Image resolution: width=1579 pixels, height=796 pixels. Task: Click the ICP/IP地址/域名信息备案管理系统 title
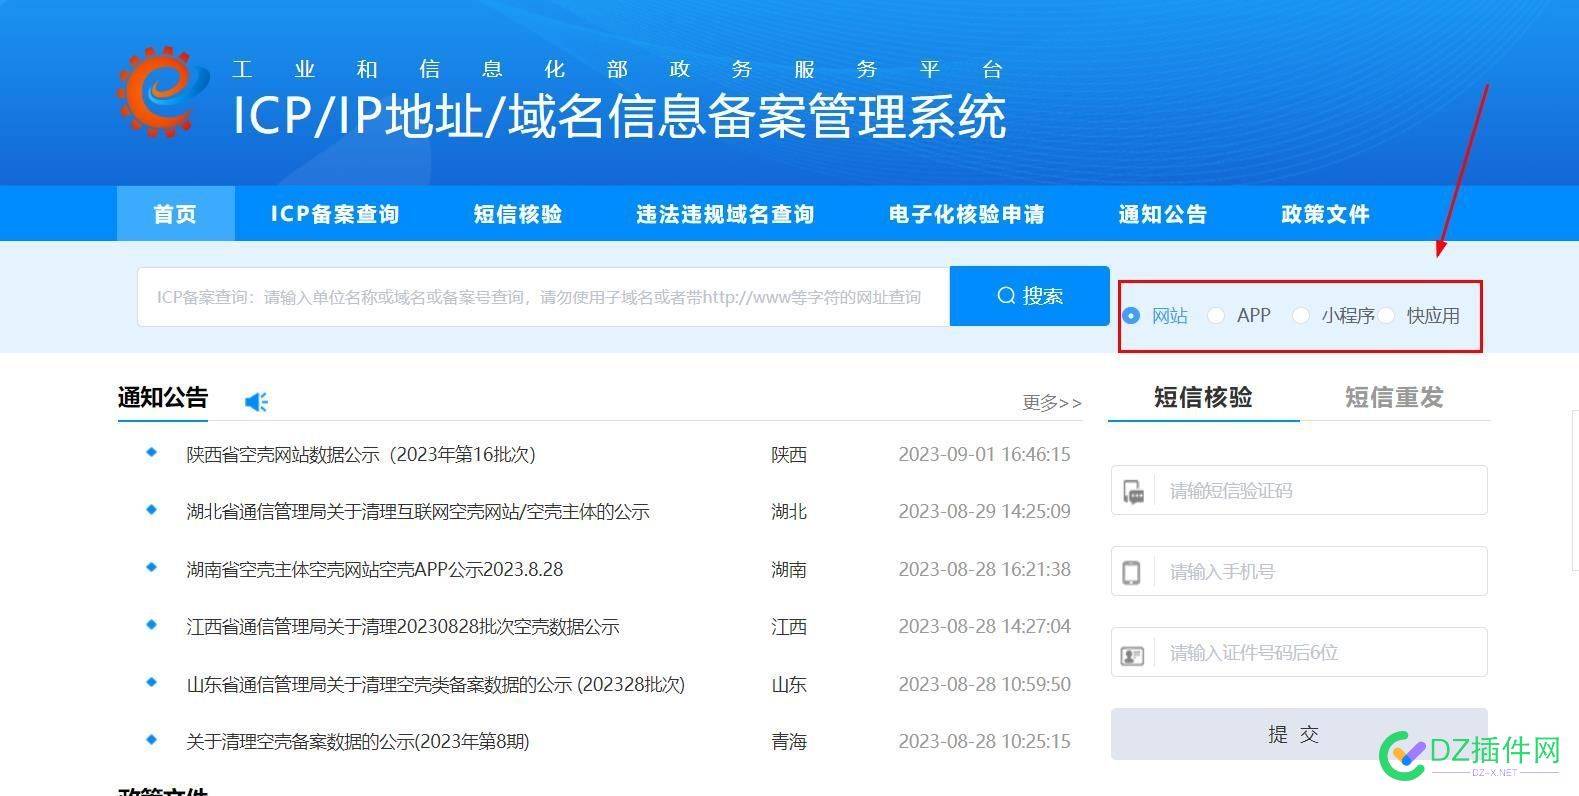619,115
